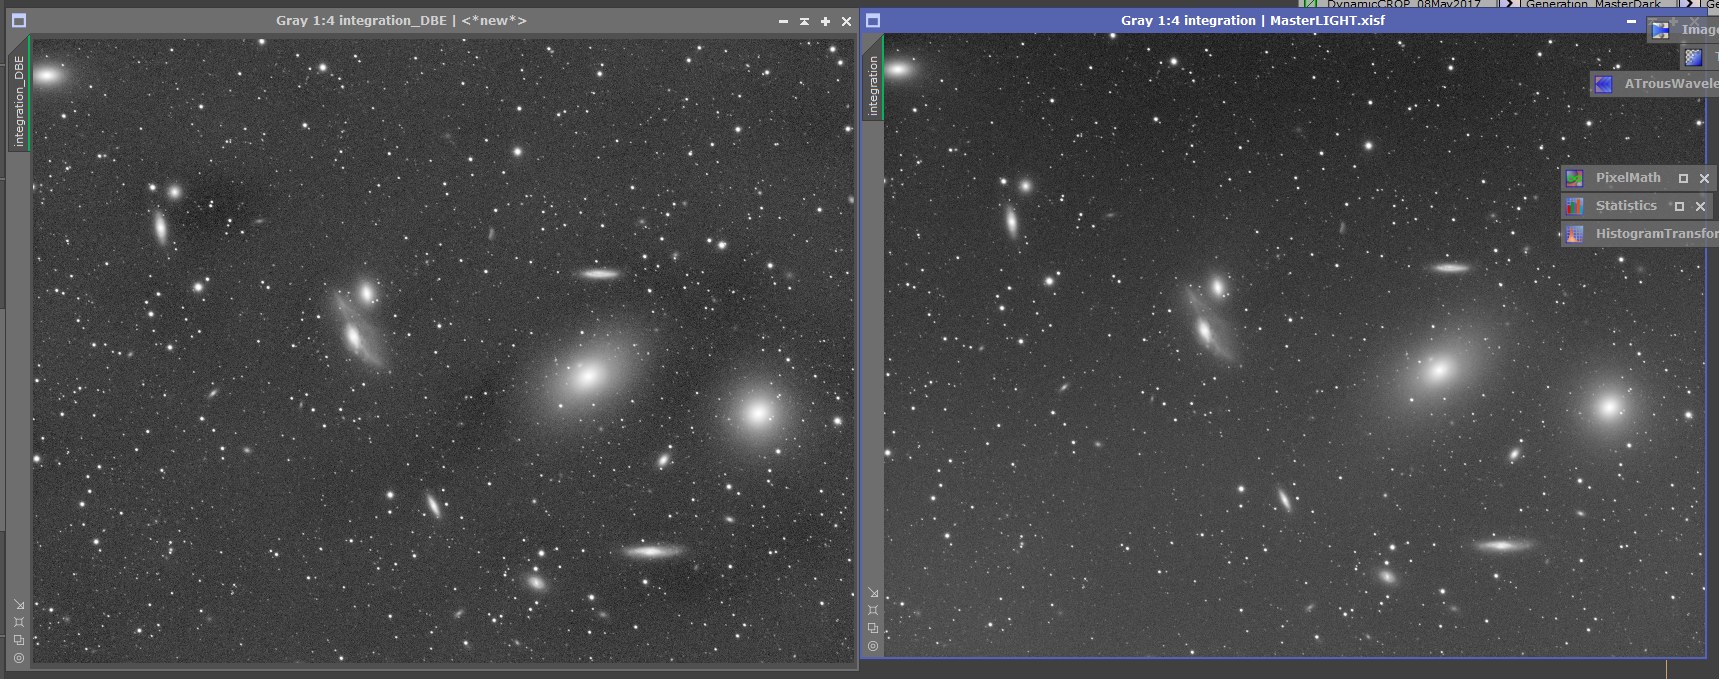
Task: Click the PixelMath process icon
Action: 1575,178
